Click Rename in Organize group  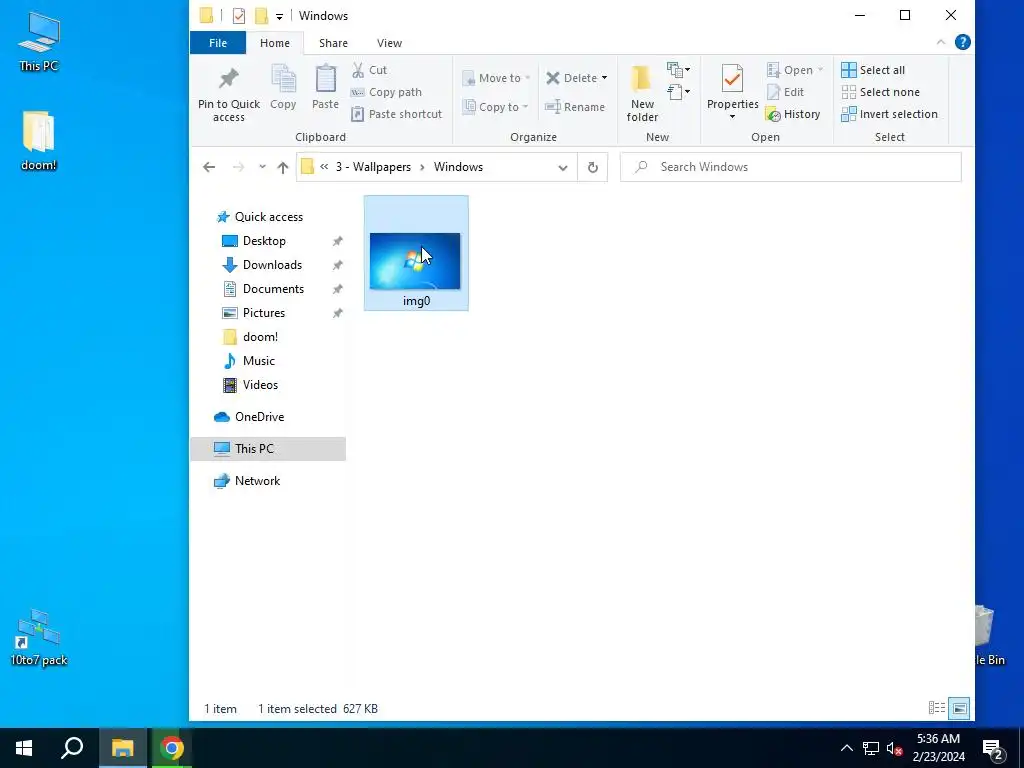(575, 107)
